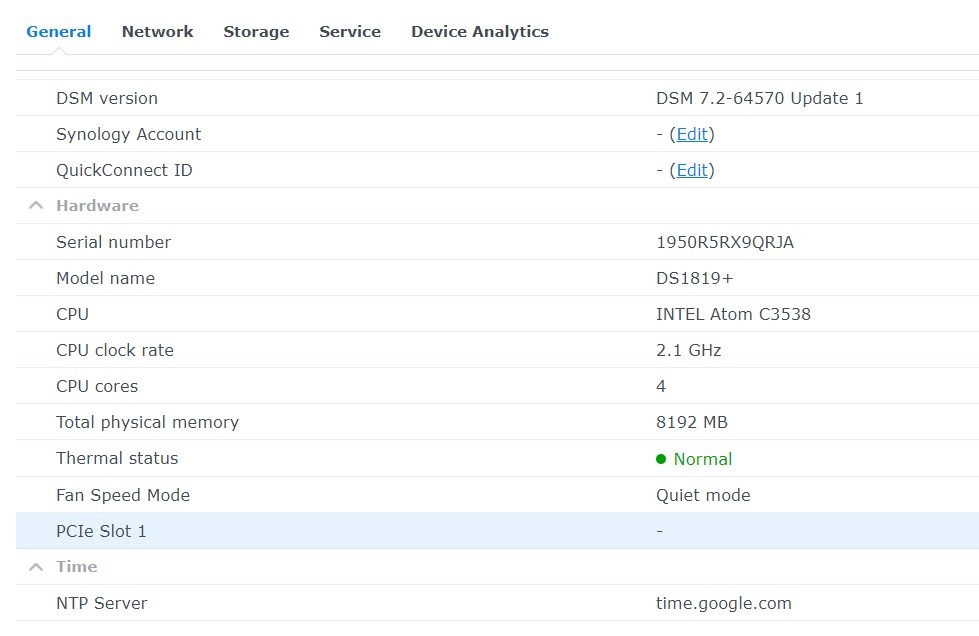The width and height of the screenshot is (979, 636).
Task: Collapse the Hardware section chevron
Action: click(36, 205)
